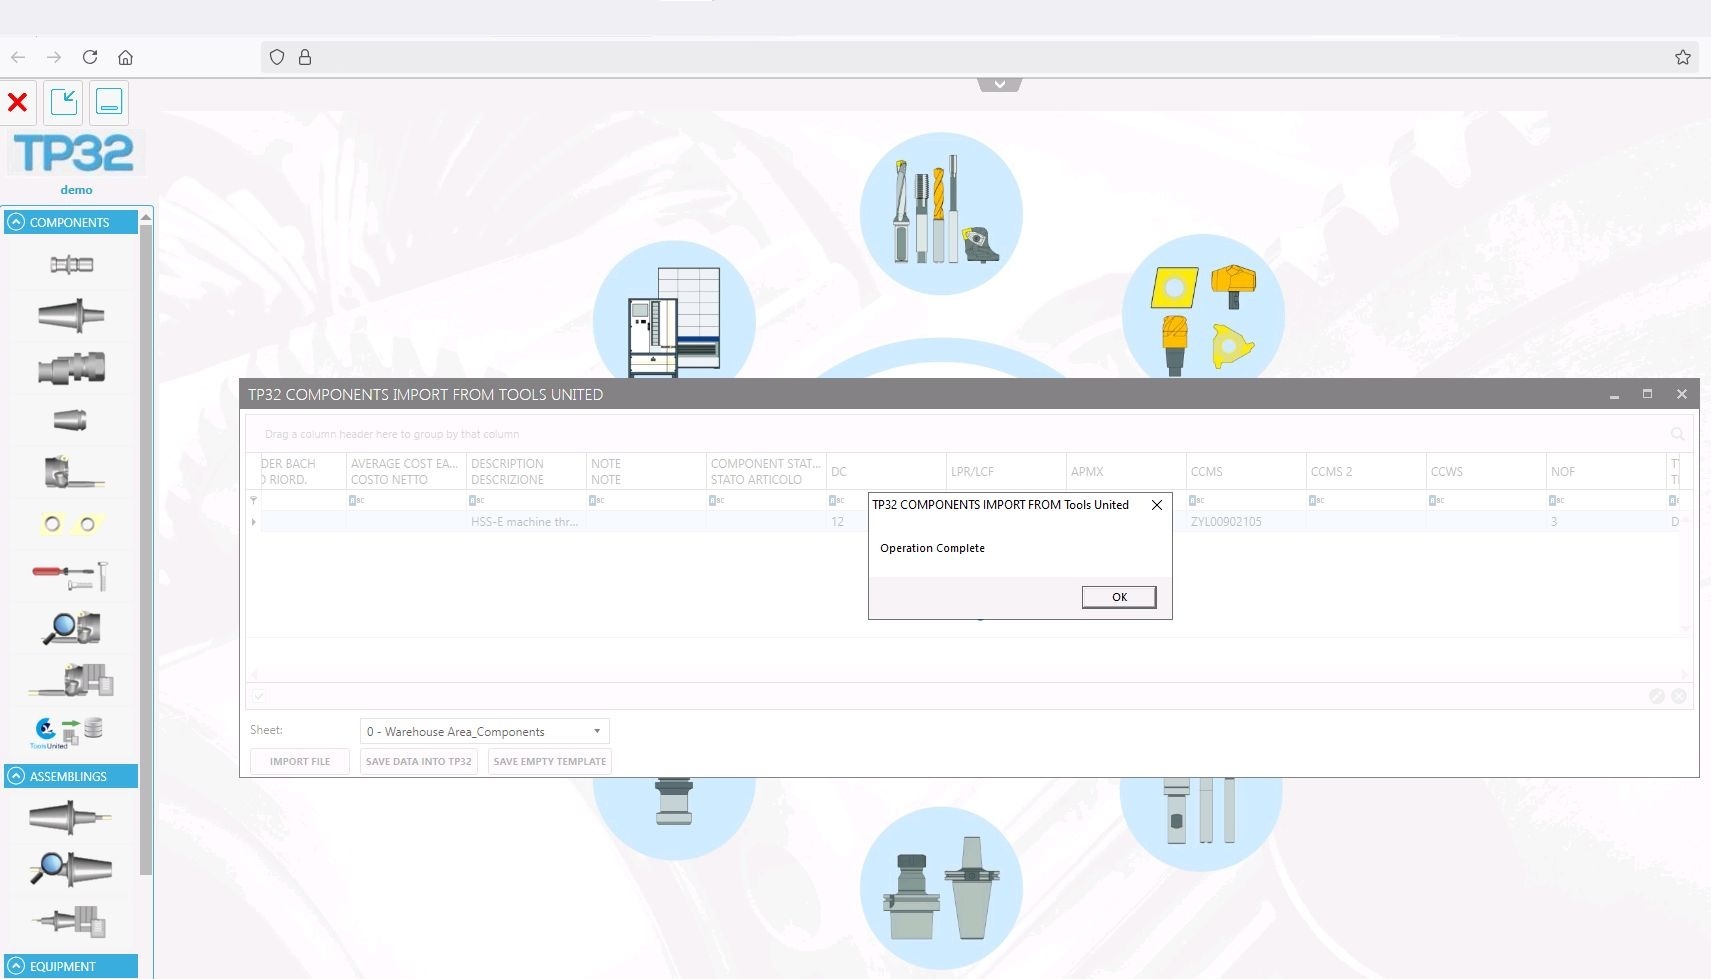Click the DC column header
The height and width of the screenshot is (979, 1711).
[x=886, y=471]
